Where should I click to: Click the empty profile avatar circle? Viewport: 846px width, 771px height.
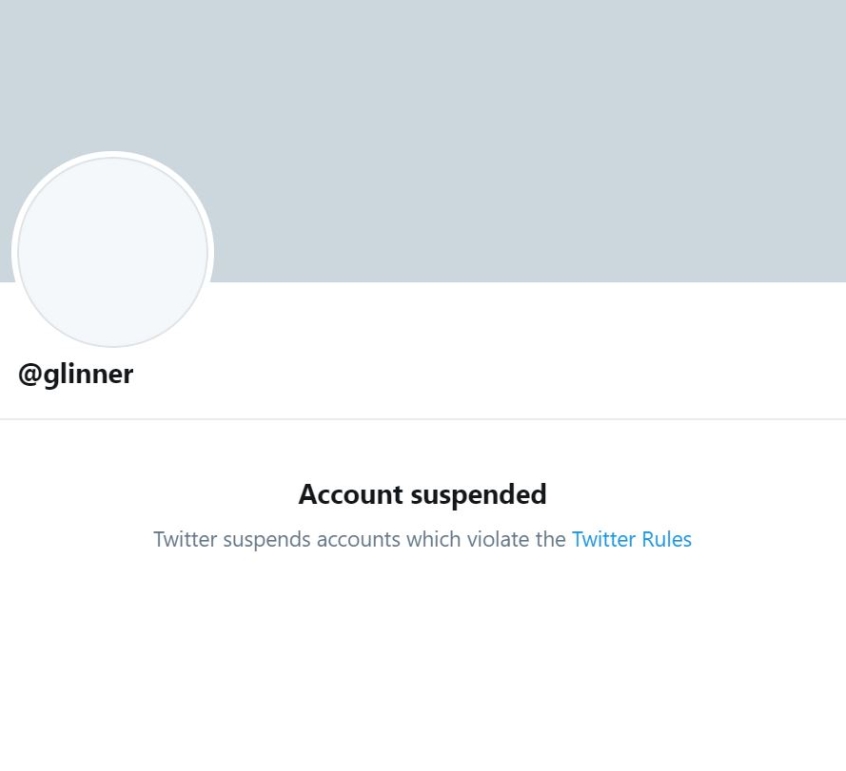[113, 252]
